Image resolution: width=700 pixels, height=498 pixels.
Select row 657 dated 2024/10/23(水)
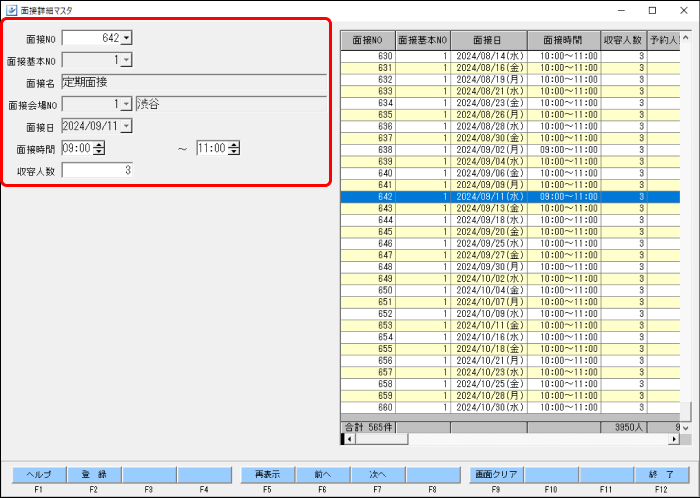pyautogui.click(x=510, y=372)
